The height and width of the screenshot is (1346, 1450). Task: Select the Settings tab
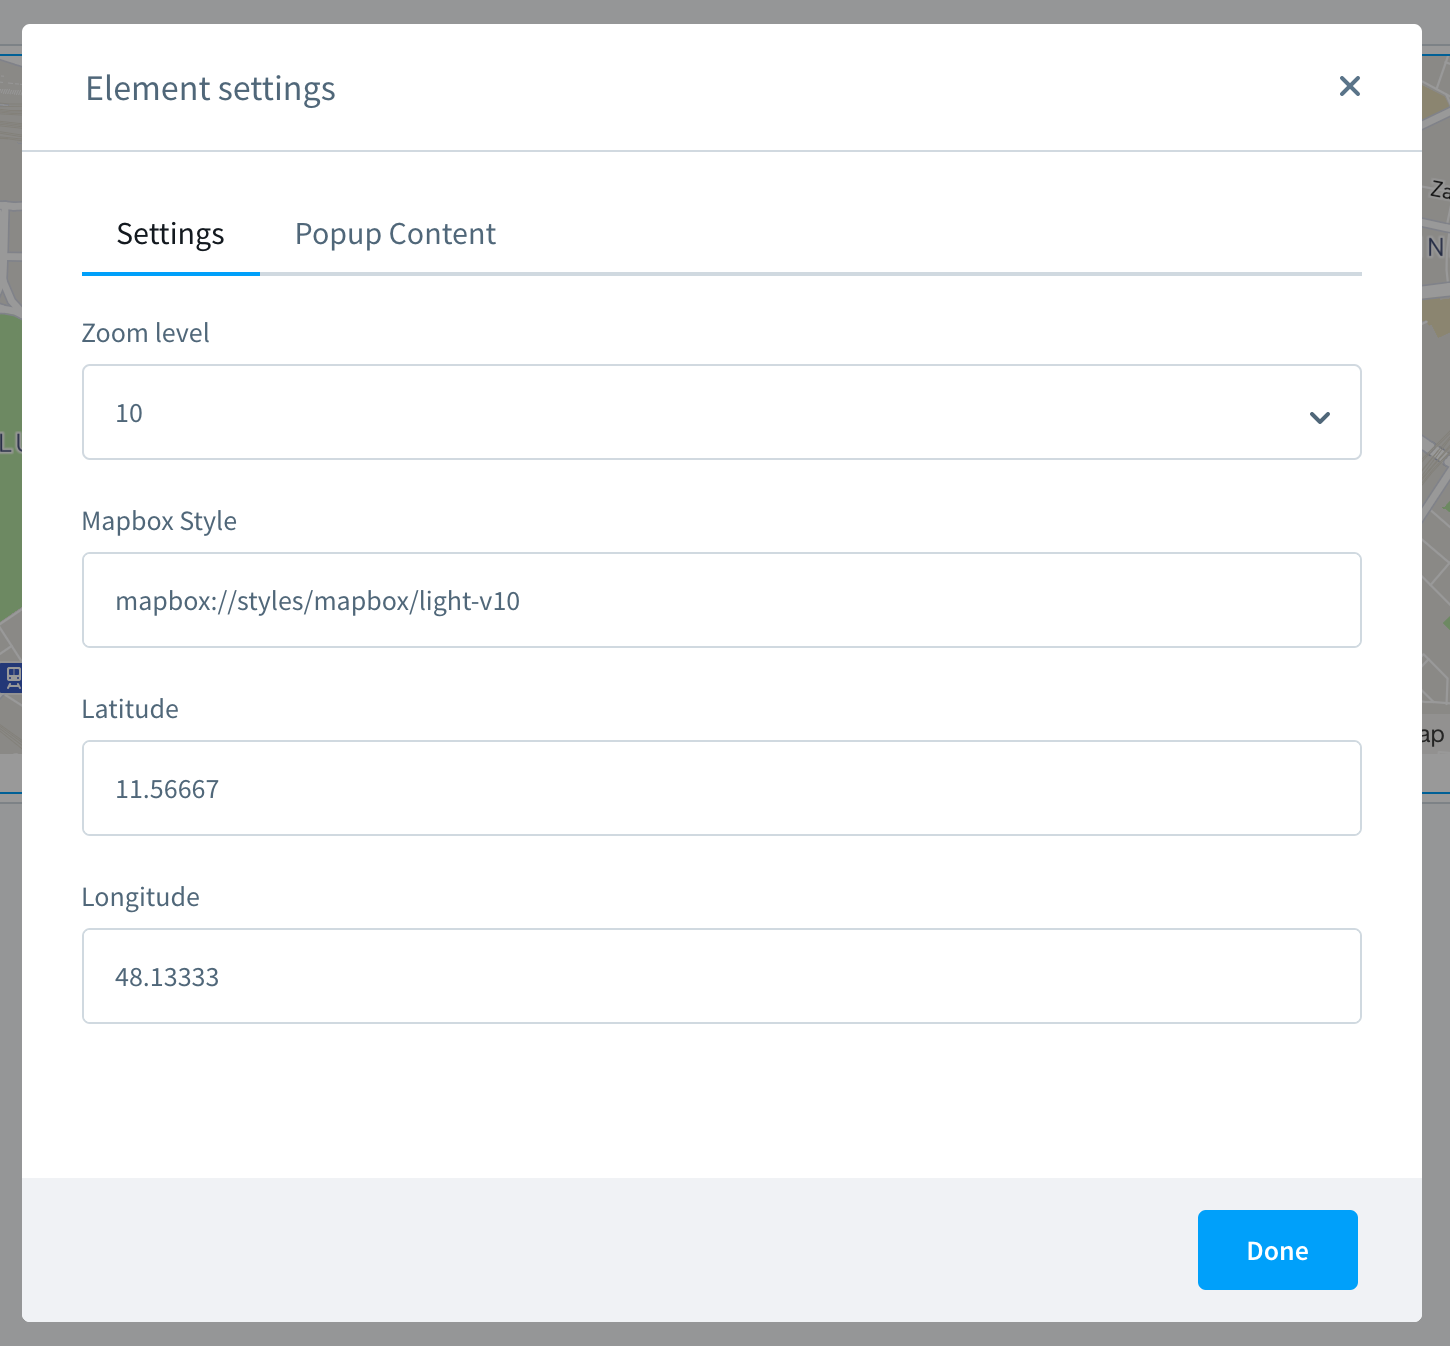pyautogui.click(x=170, y=234)
